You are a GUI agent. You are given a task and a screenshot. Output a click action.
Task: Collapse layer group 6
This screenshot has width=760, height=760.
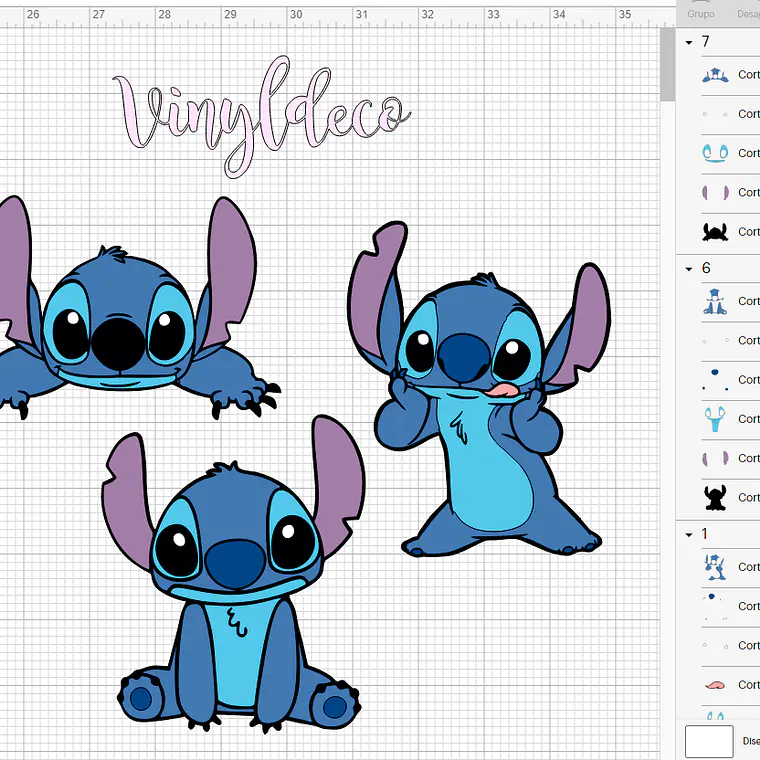tap(689, 269)
